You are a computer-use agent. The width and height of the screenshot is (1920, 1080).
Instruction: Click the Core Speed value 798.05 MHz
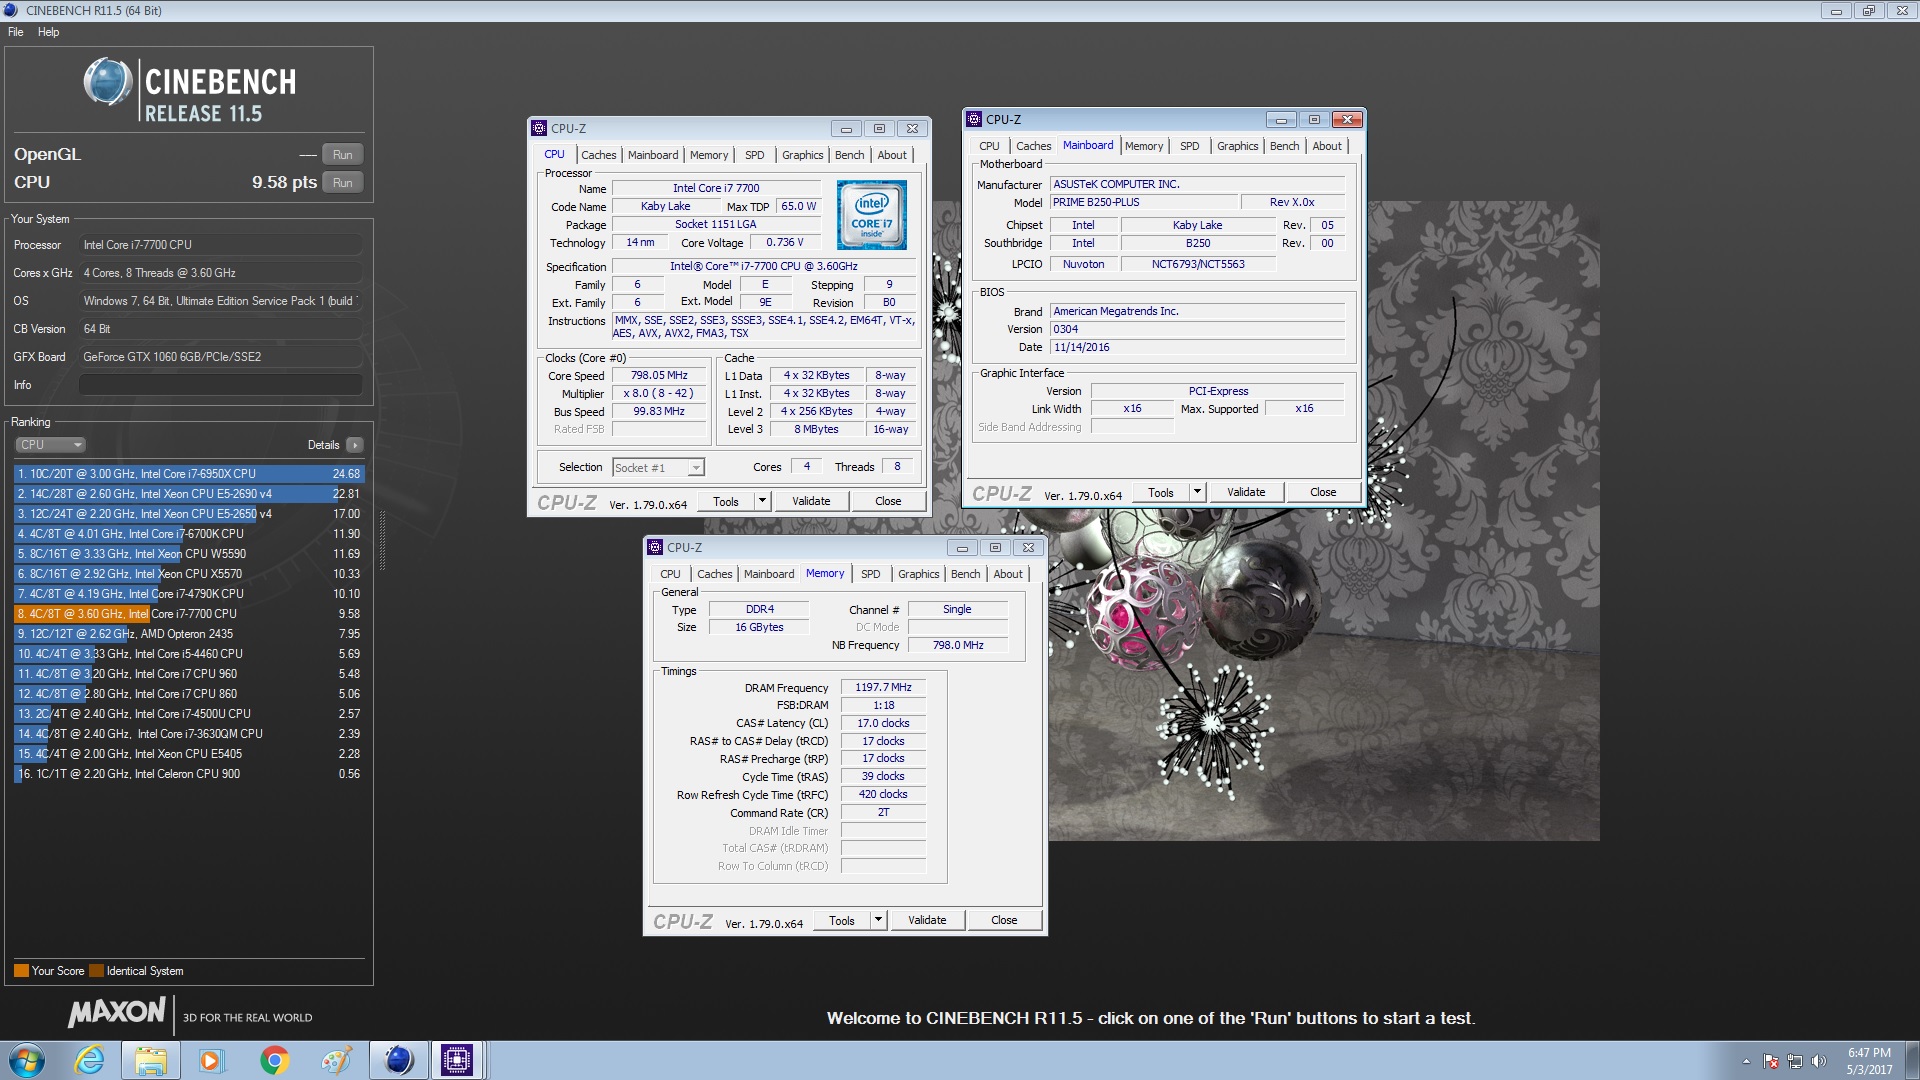point(659,376)
